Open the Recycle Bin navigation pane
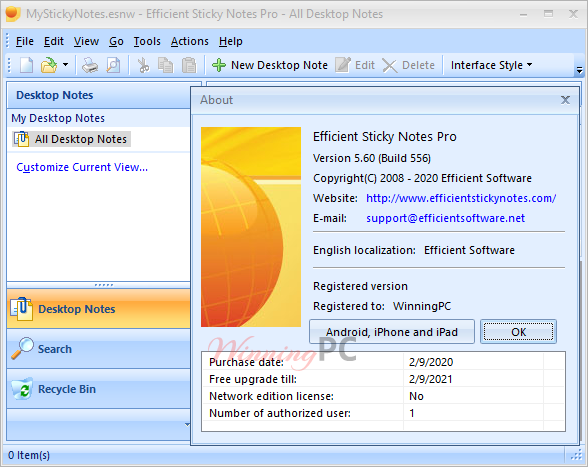 [98, 389]
